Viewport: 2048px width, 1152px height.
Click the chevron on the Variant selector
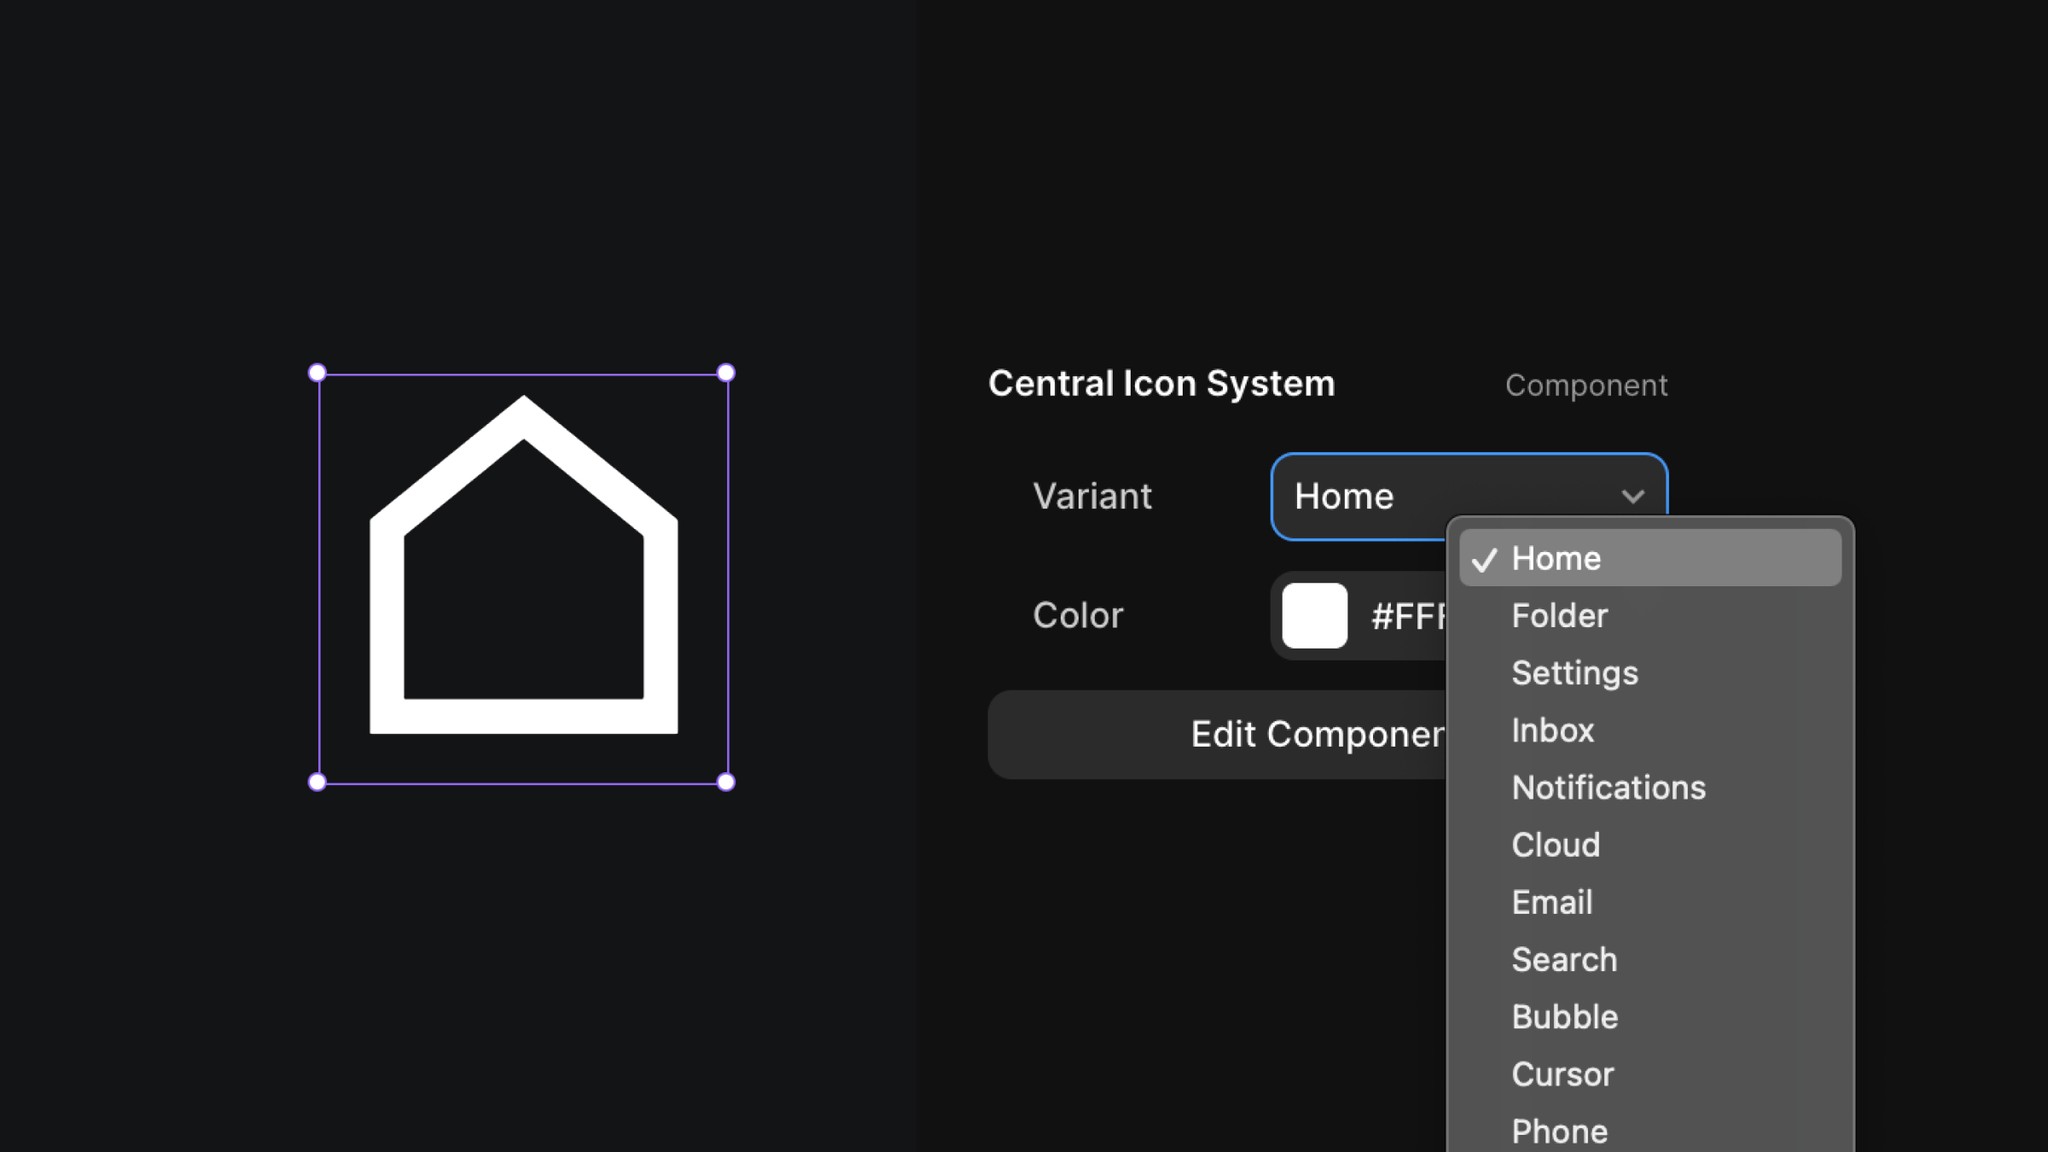point(1633,497)
